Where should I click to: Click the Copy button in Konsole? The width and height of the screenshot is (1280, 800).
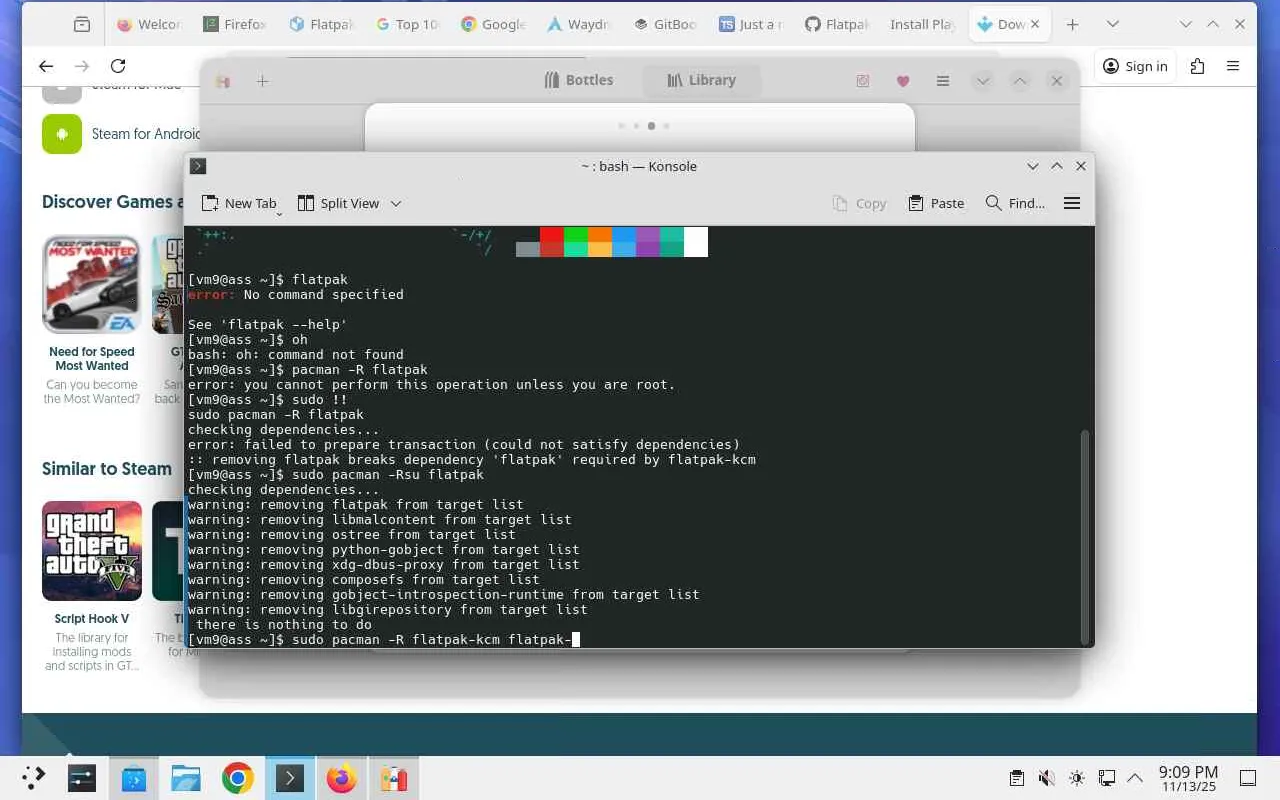pos(859,203)
